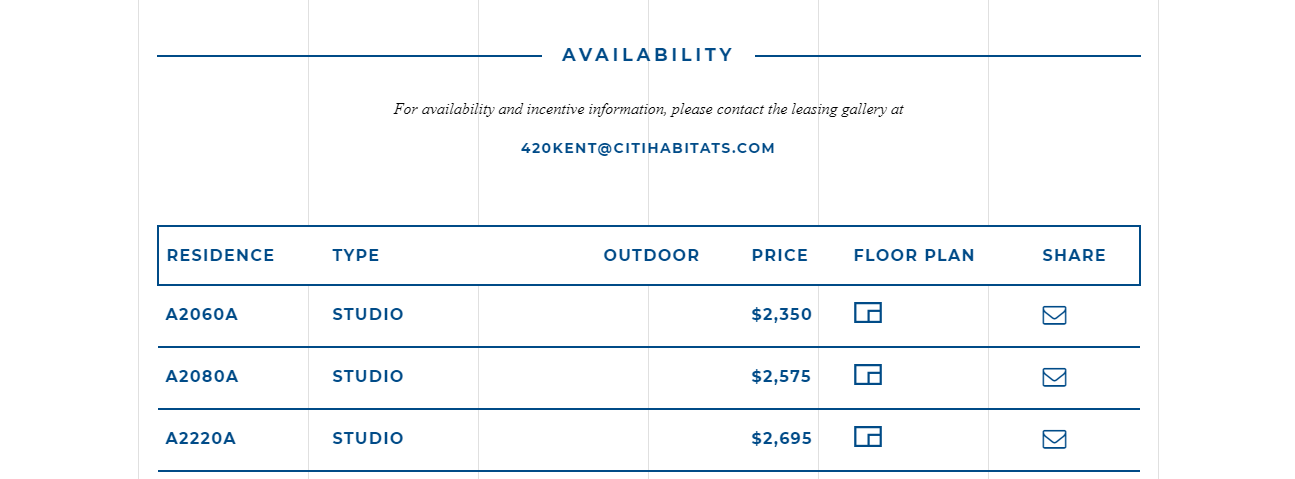Click the $2,575 price for A2080A
The image size is (1295, 479).
pyautogui.click(x=781, y=376)
